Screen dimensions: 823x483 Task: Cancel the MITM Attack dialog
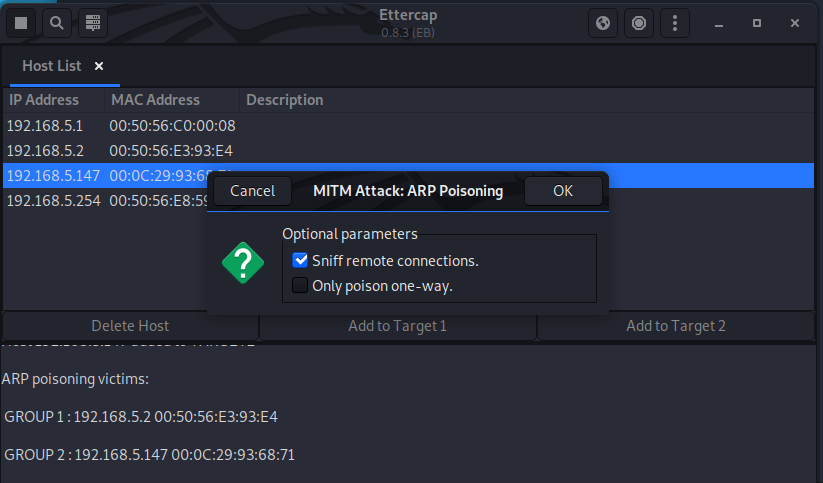(x=252, y=190)
